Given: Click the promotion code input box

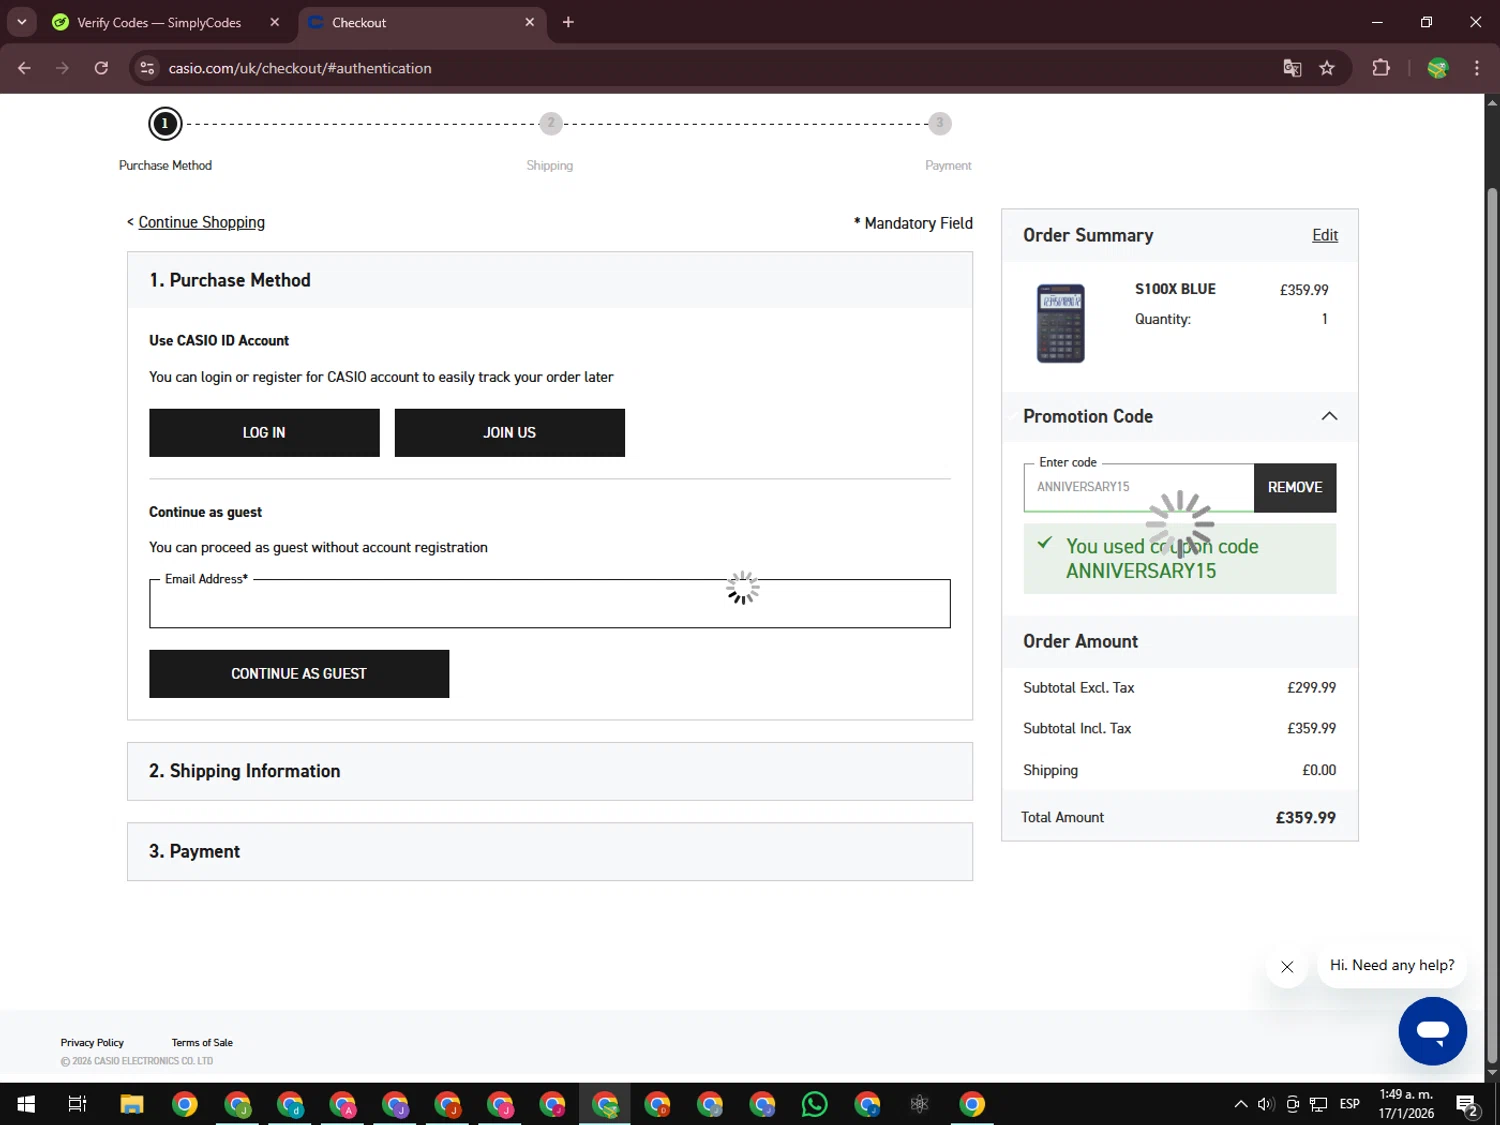Looking at the screenshot, I should click(1138, 487).
